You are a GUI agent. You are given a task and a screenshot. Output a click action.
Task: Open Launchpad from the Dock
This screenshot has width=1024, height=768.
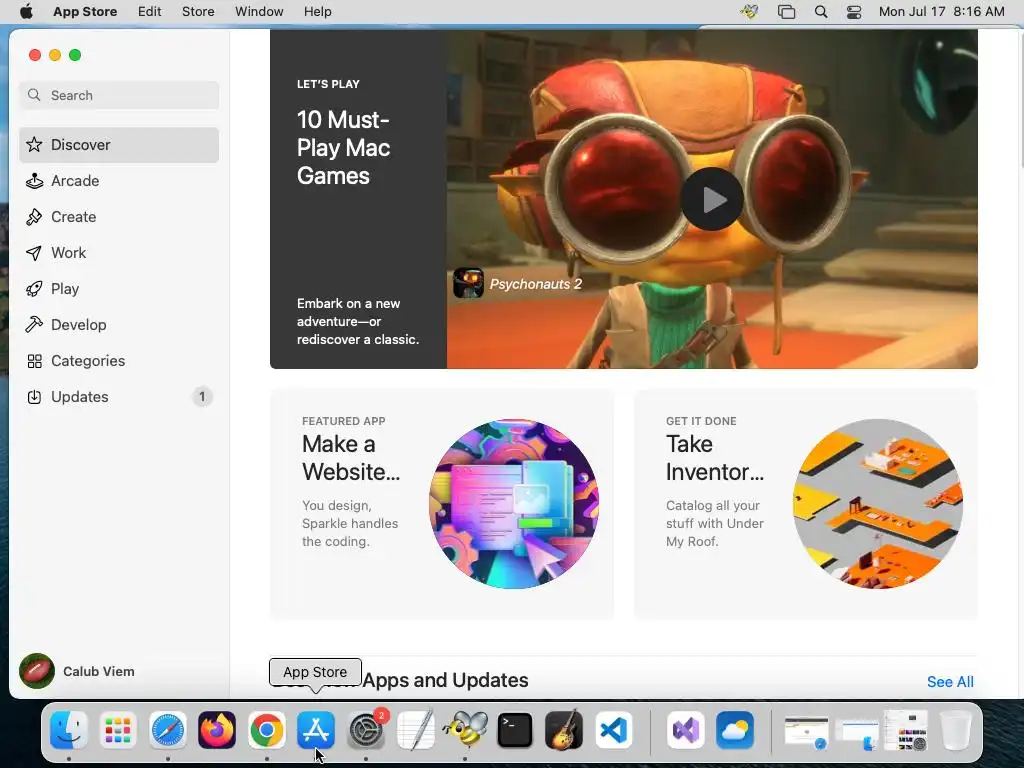[x=118, y=730]
